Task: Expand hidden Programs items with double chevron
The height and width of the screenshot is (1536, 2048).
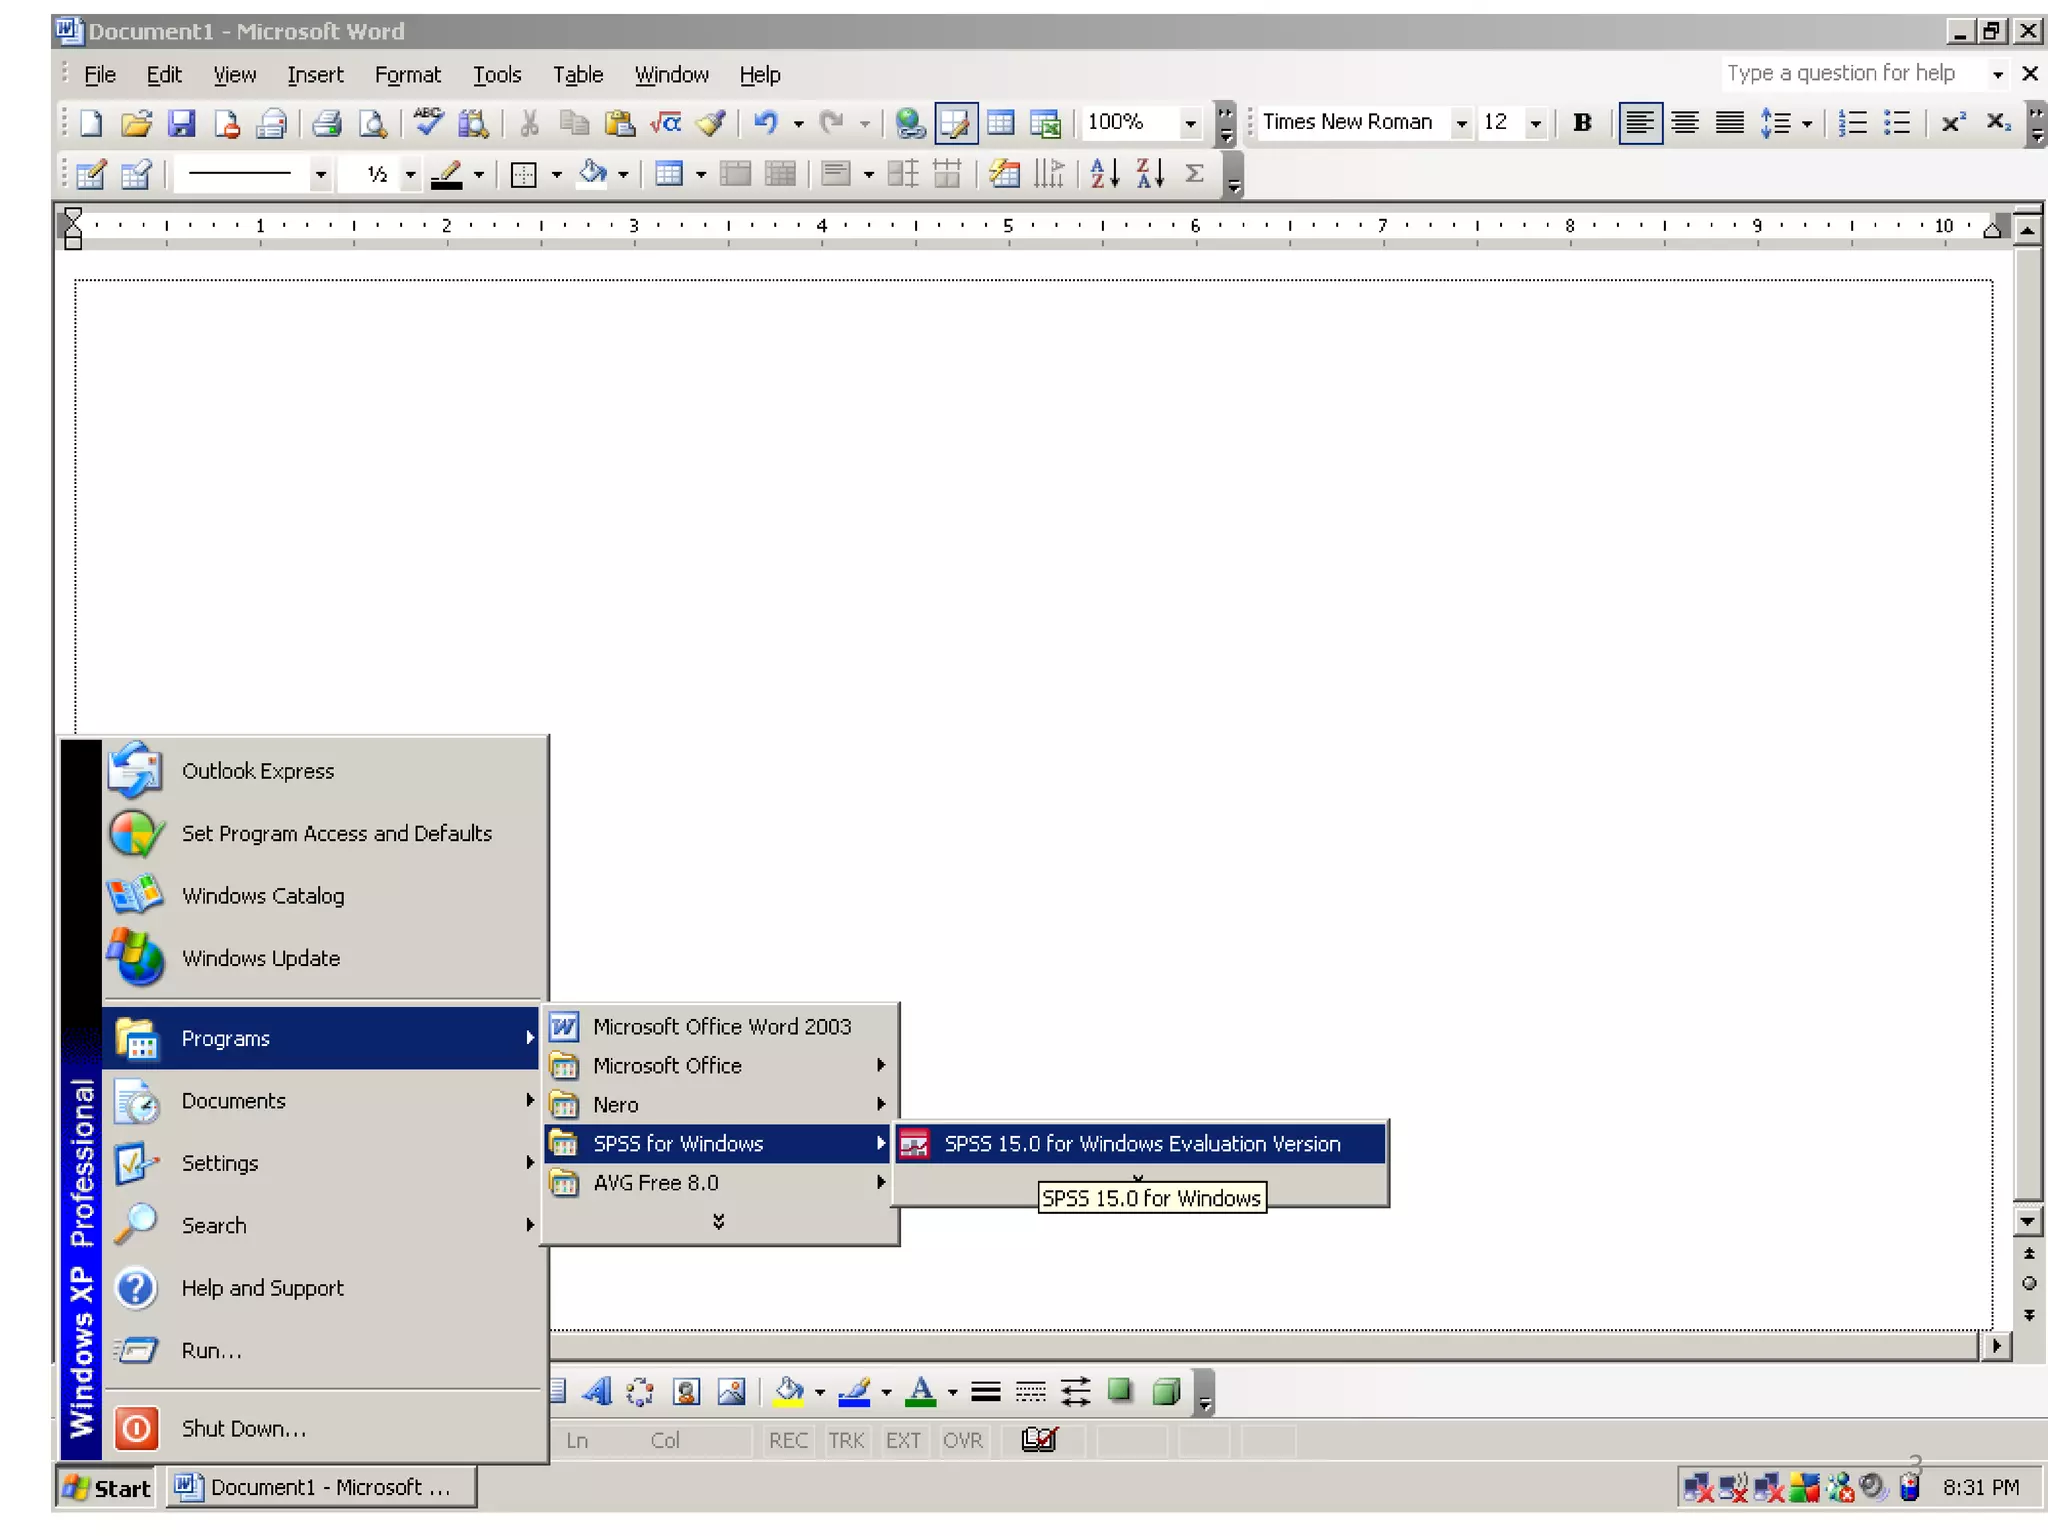Action: (x=718, y=1222)
